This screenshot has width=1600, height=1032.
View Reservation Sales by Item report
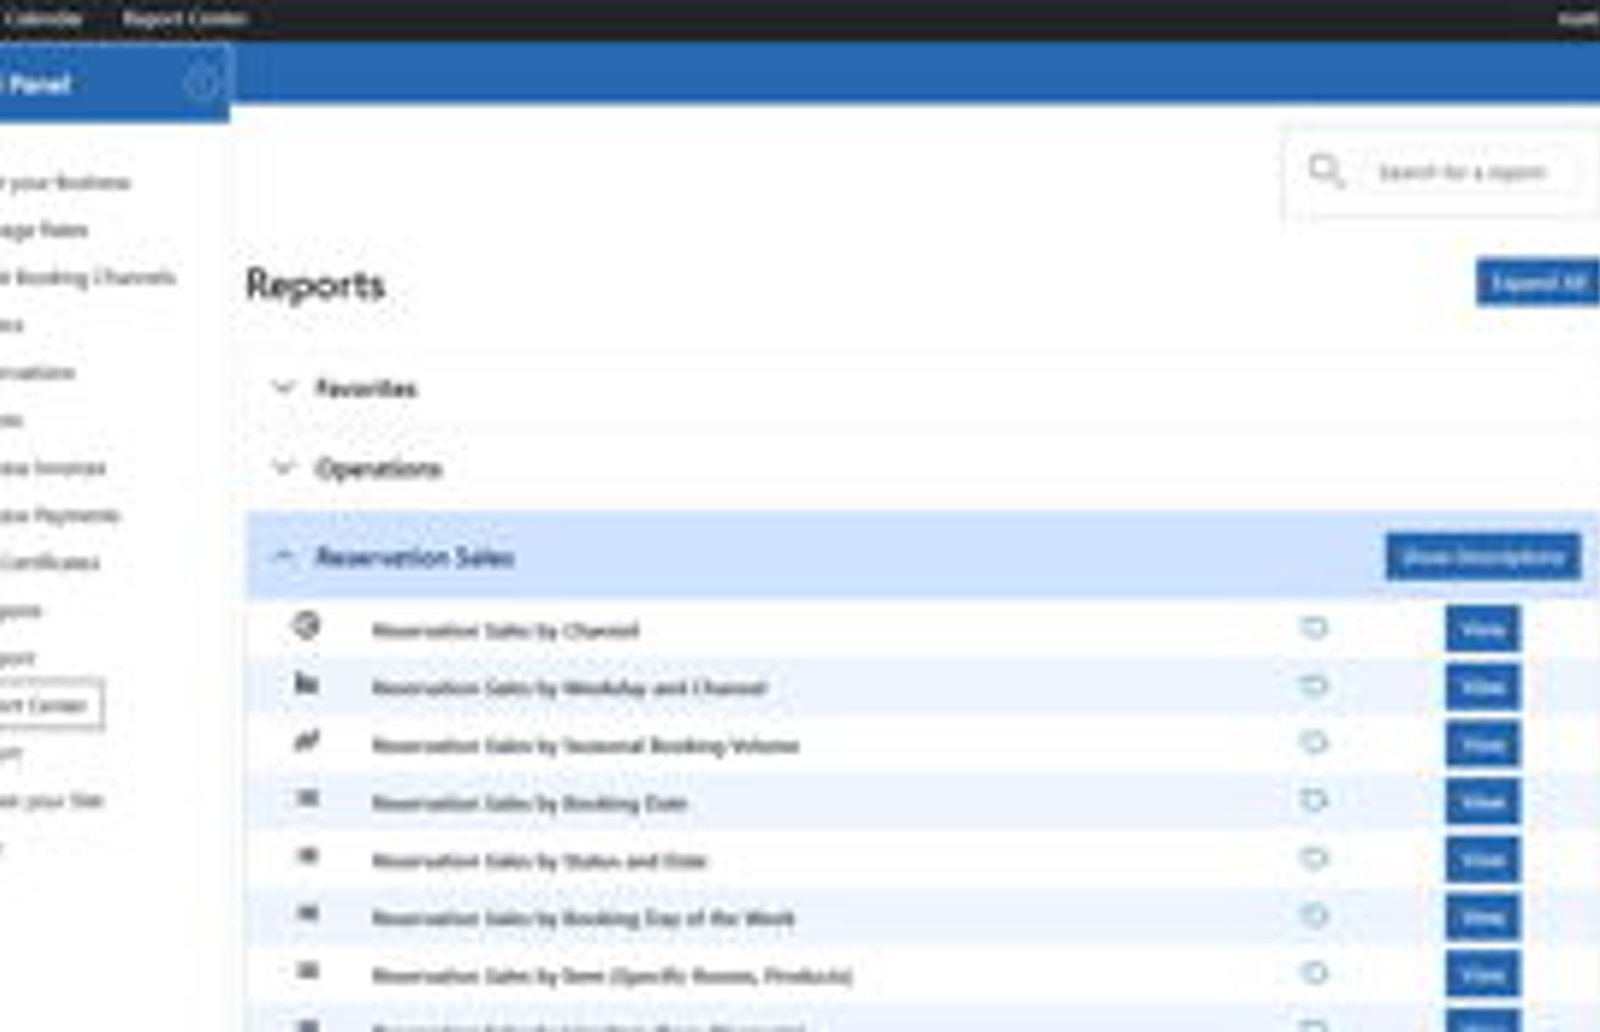pos(1482,974)
